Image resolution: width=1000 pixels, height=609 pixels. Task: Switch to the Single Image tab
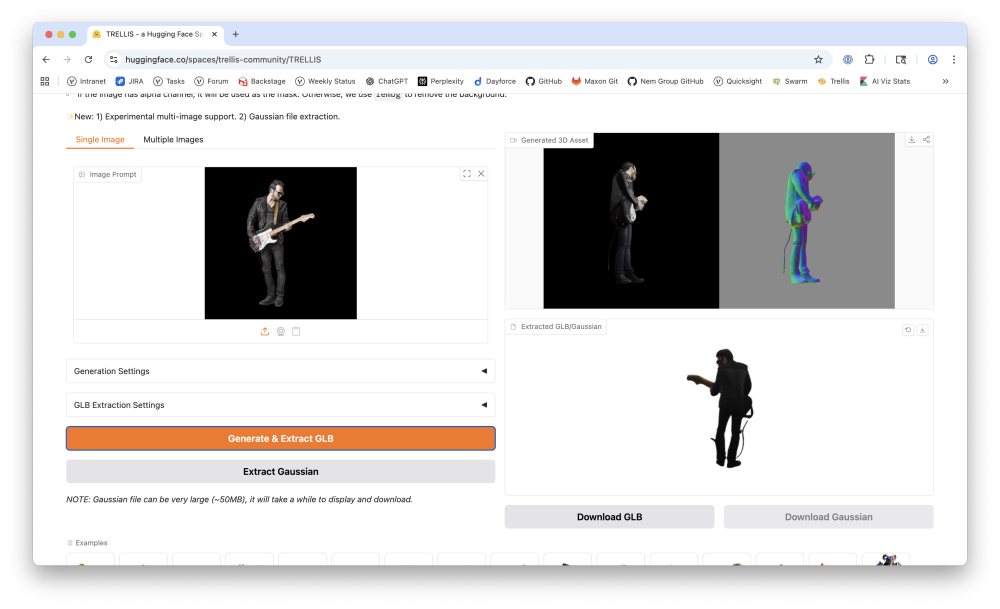tap(100, 140)
